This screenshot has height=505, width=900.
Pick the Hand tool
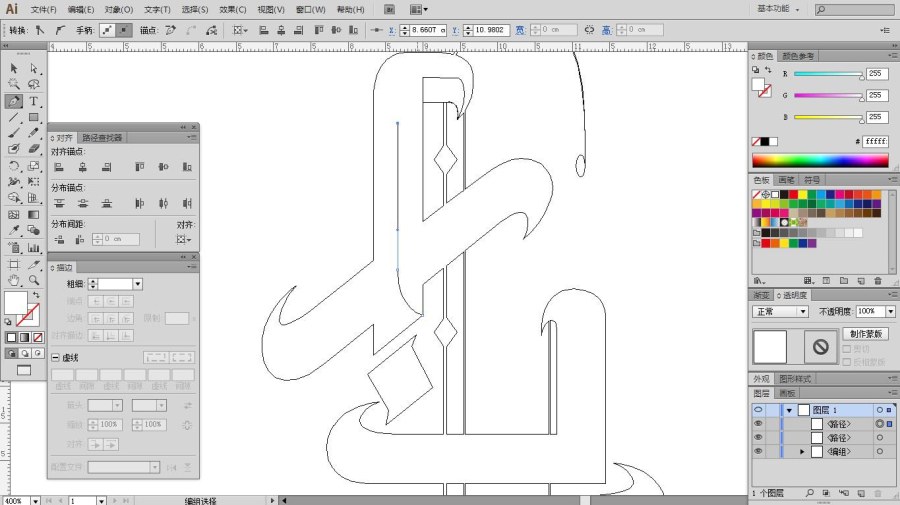[14, 280]
